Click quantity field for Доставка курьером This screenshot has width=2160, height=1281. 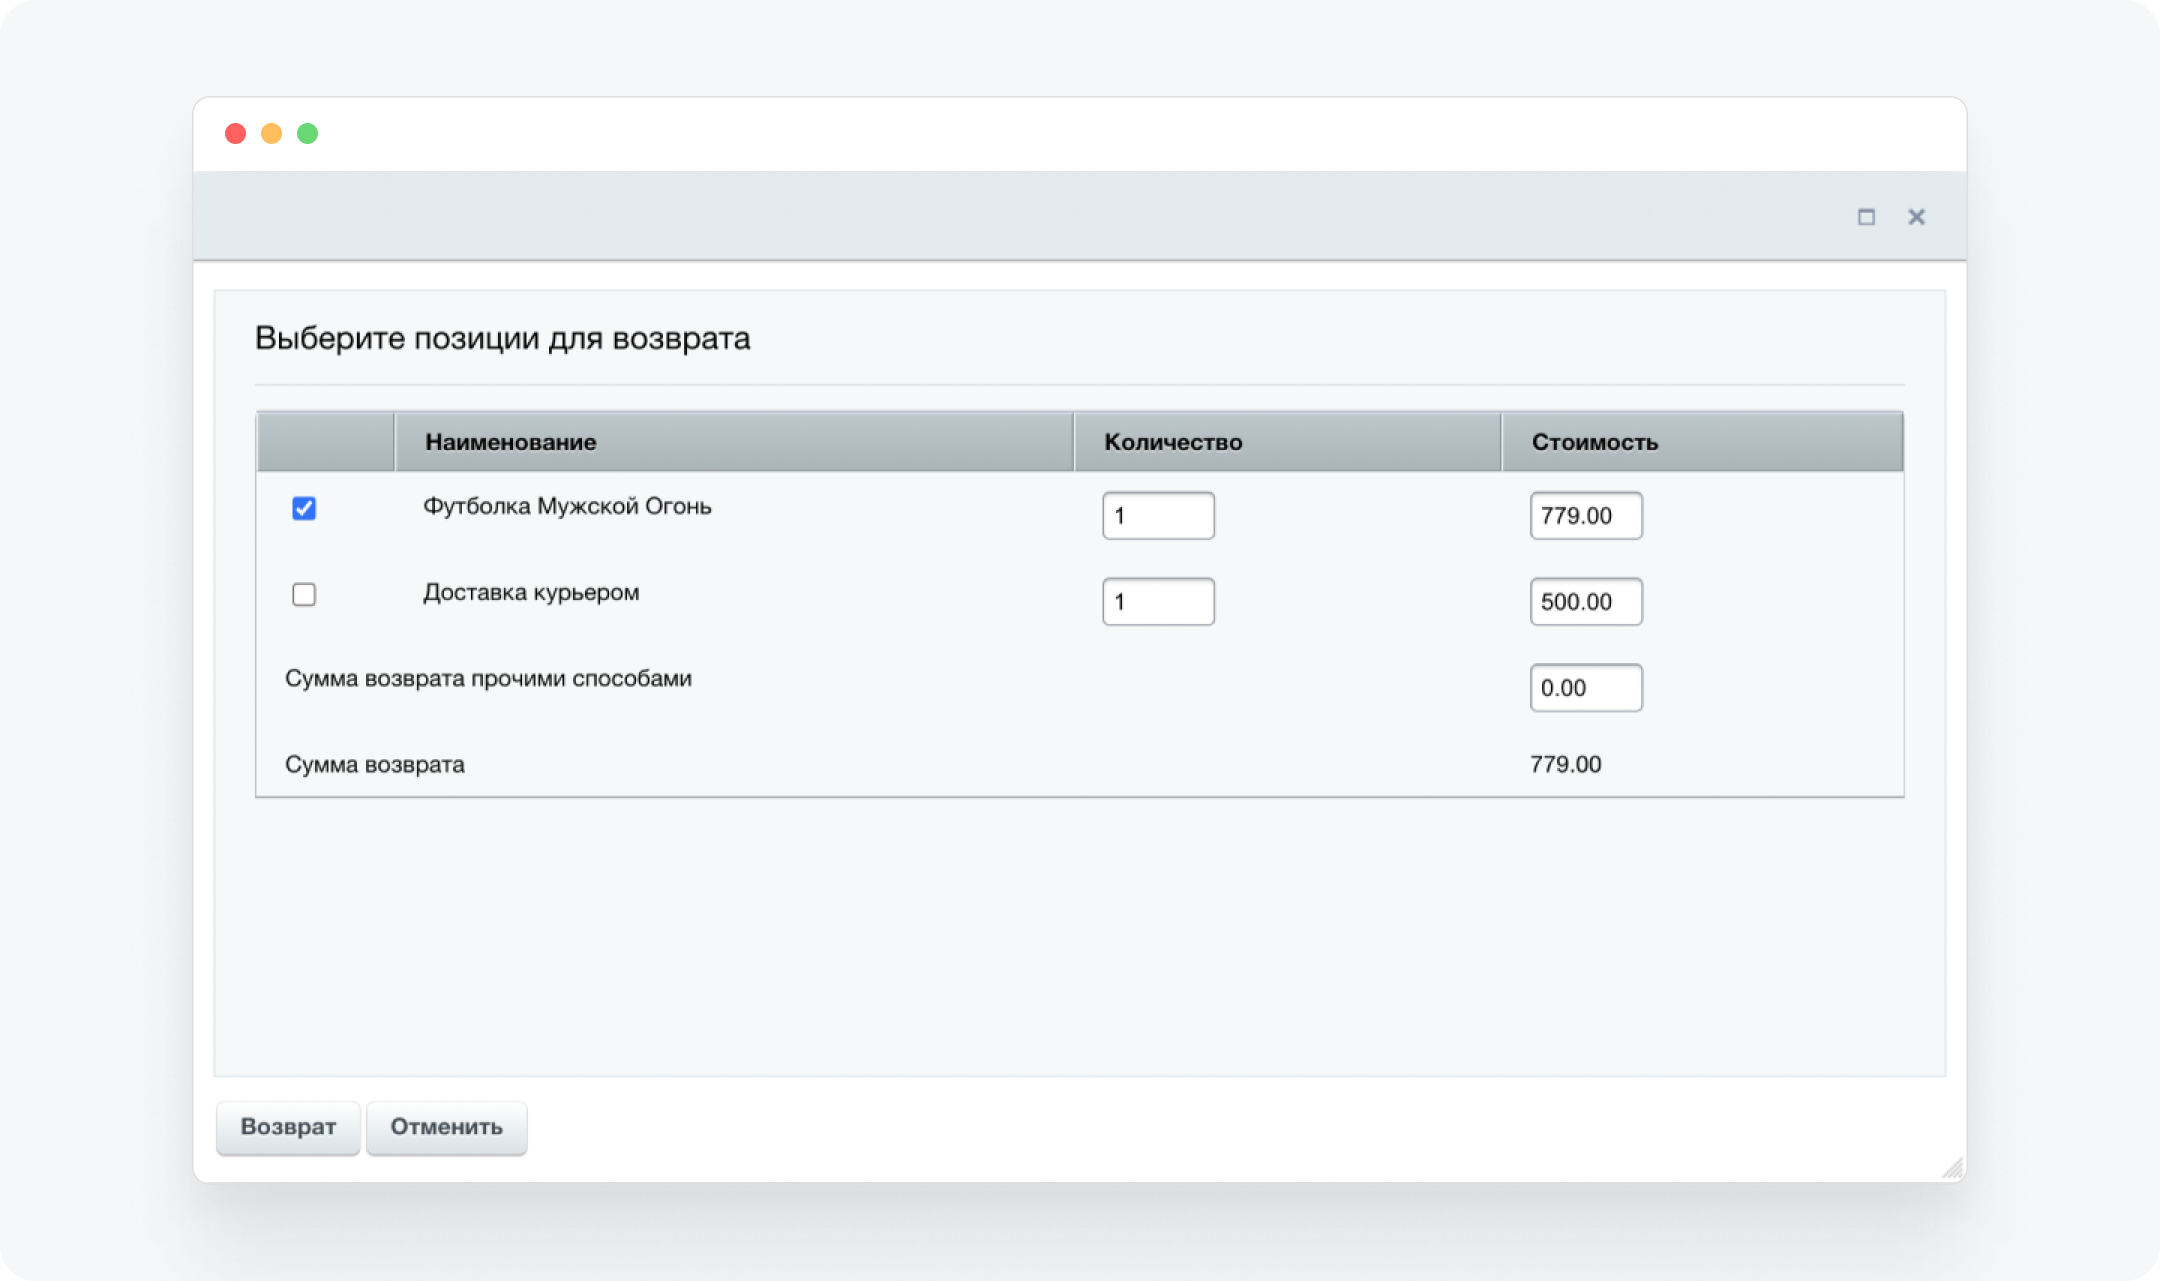(1158, 601)
